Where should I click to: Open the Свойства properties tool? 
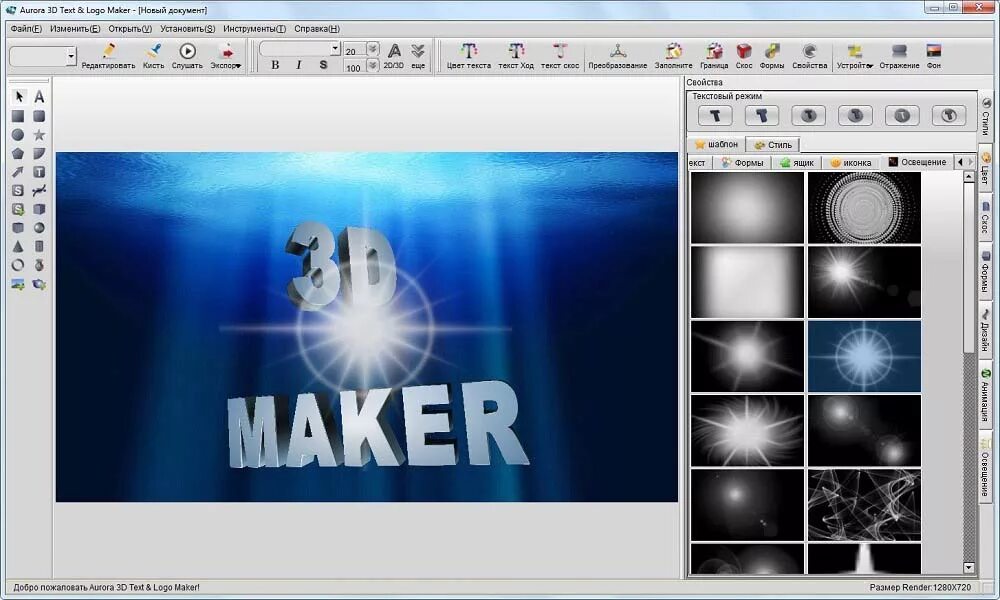click(x=809, y=55)
